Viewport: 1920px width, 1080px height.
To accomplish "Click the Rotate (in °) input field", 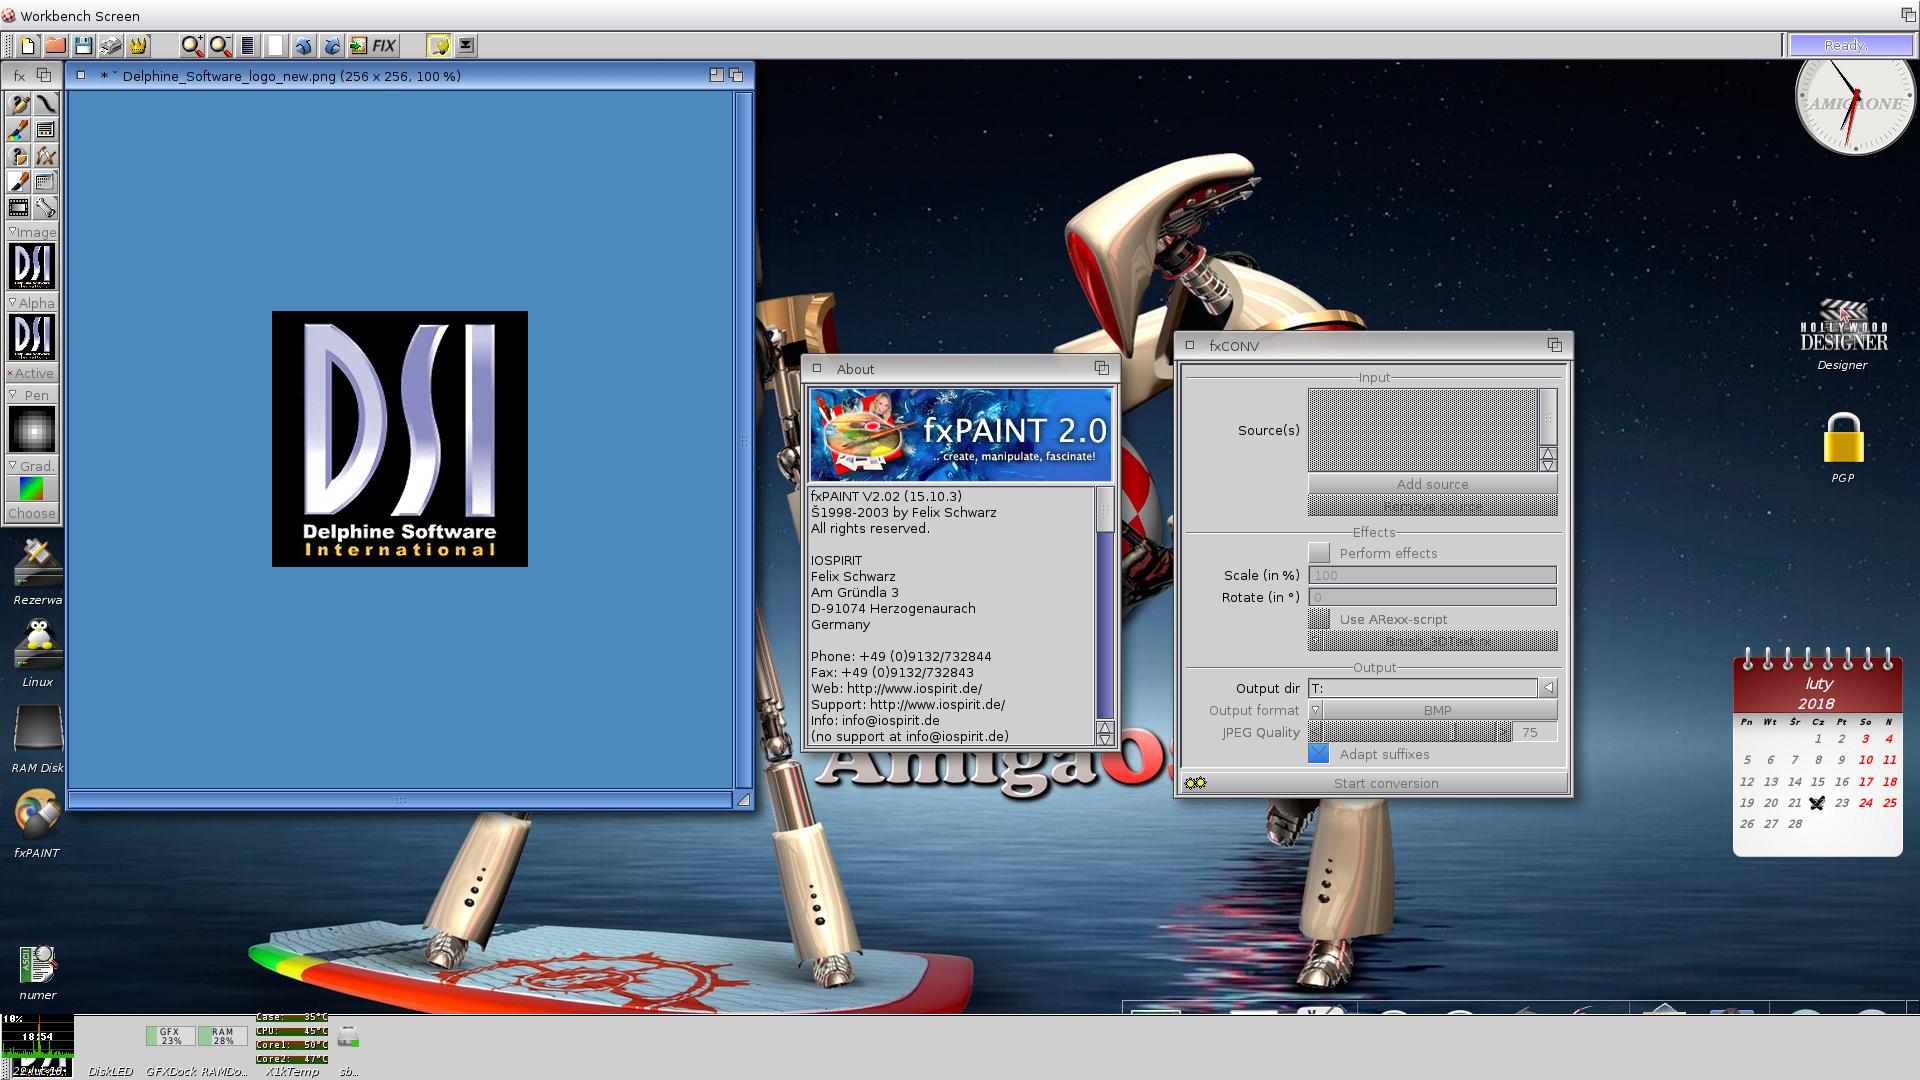I will (1432, 597).
